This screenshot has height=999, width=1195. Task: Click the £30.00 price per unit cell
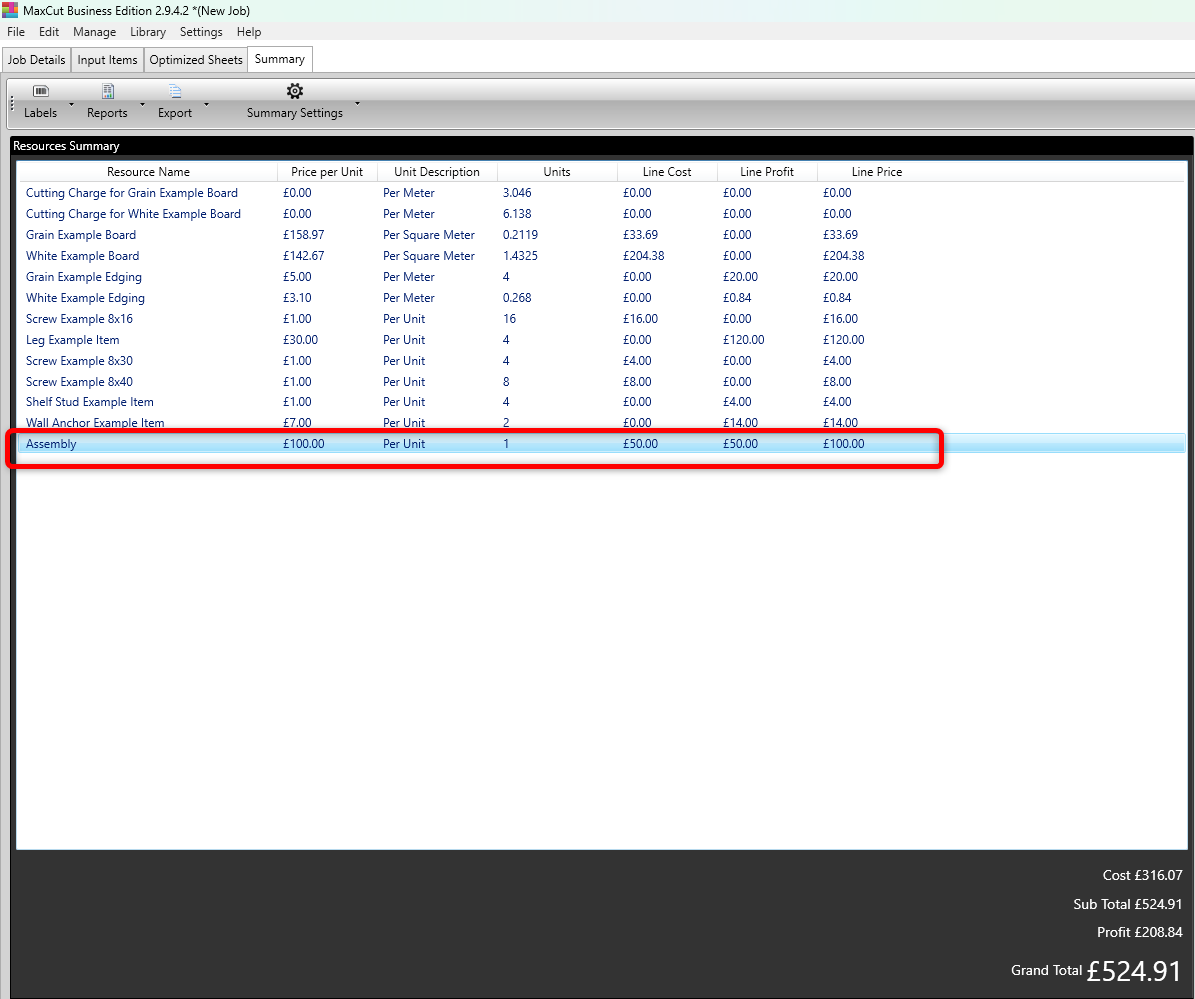coord(300,340)
